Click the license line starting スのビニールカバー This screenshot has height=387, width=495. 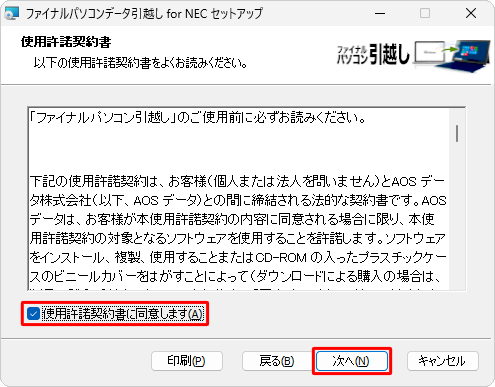pyautogui.click(x=235, y=276)
